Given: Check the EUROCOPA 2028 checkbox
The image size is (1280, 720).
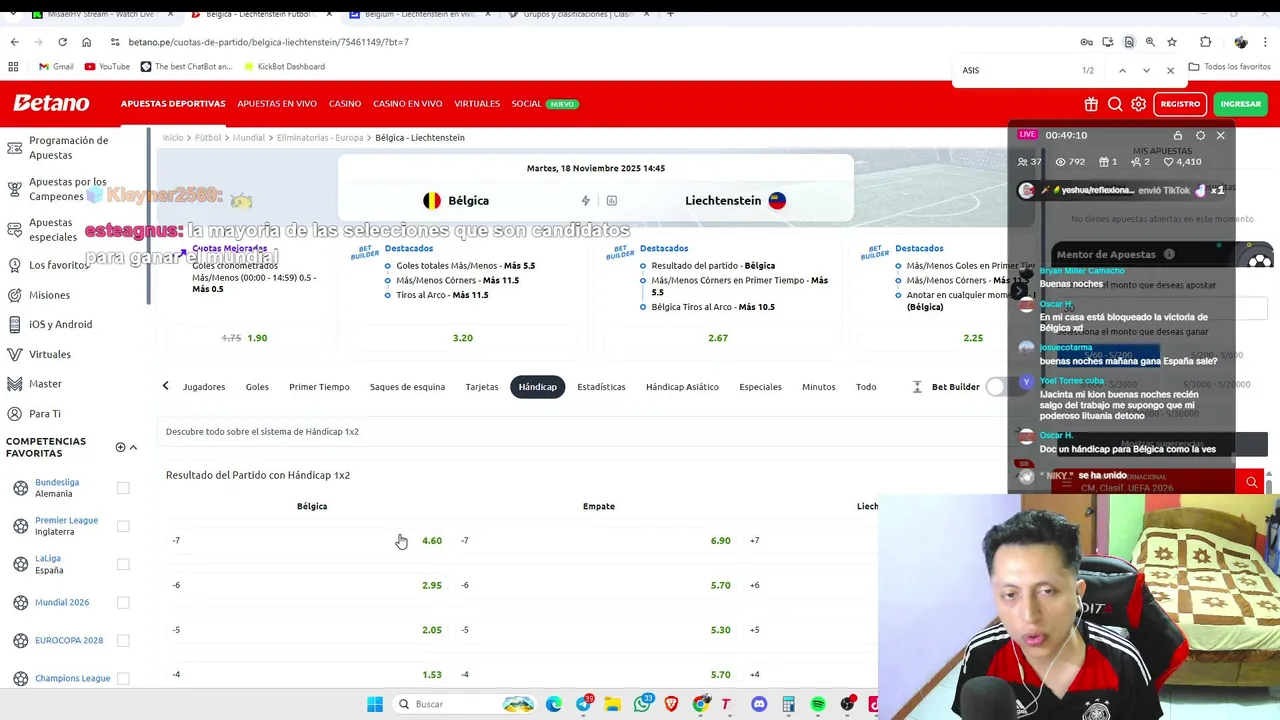Looking at the screenshot, I should 123,640.
